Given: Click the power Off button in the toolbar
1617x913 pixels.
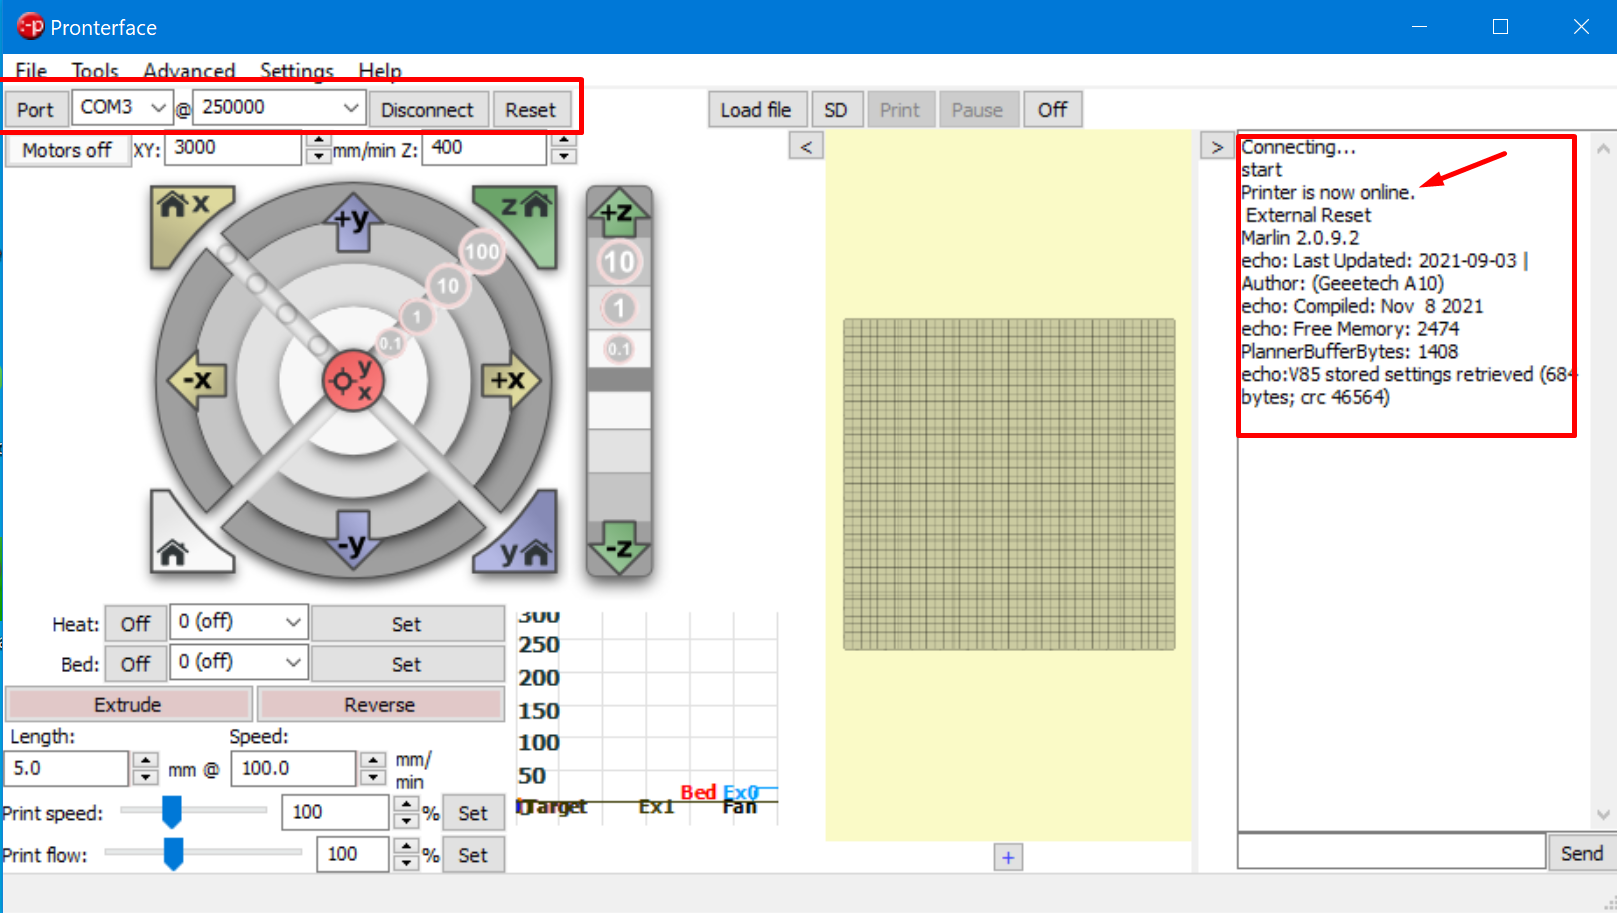Looking at the screenshot, I should [x=1052, y=110].
